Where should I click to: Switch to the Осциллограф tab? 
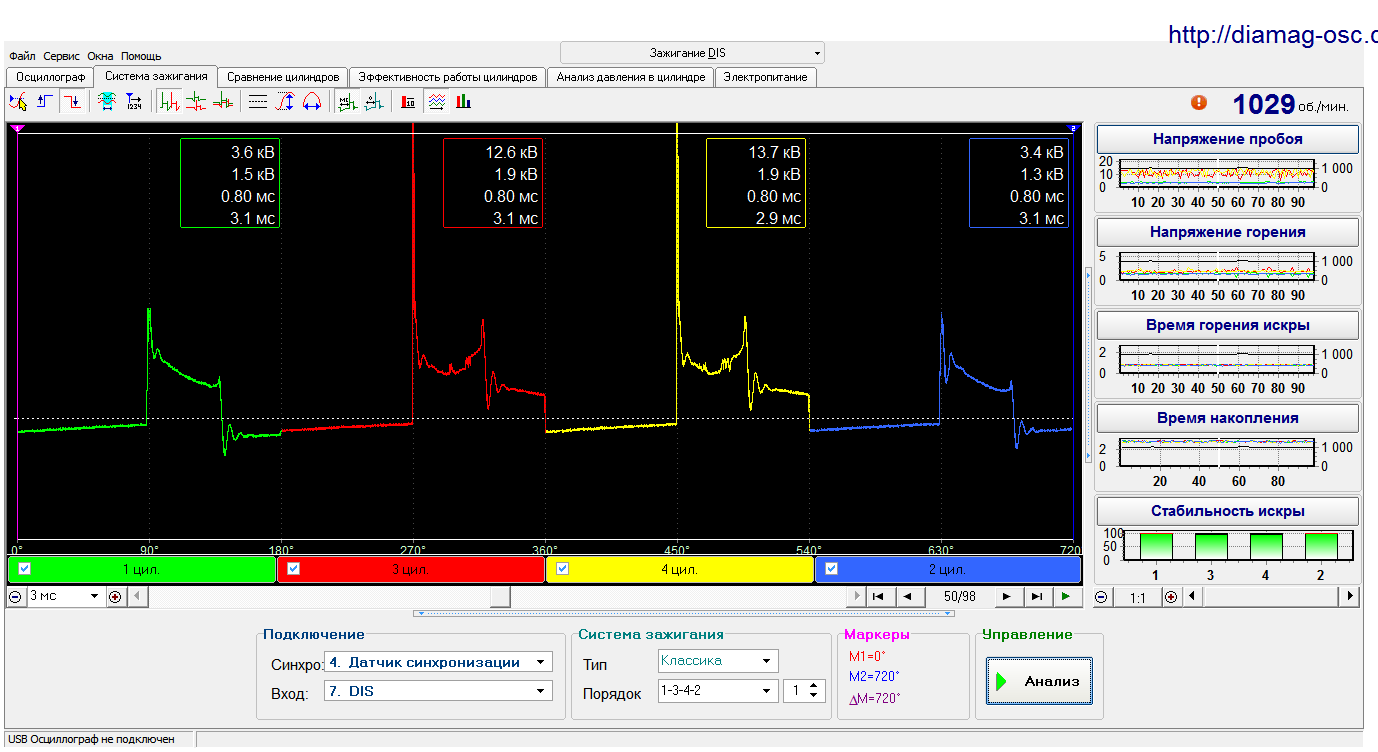51,77
